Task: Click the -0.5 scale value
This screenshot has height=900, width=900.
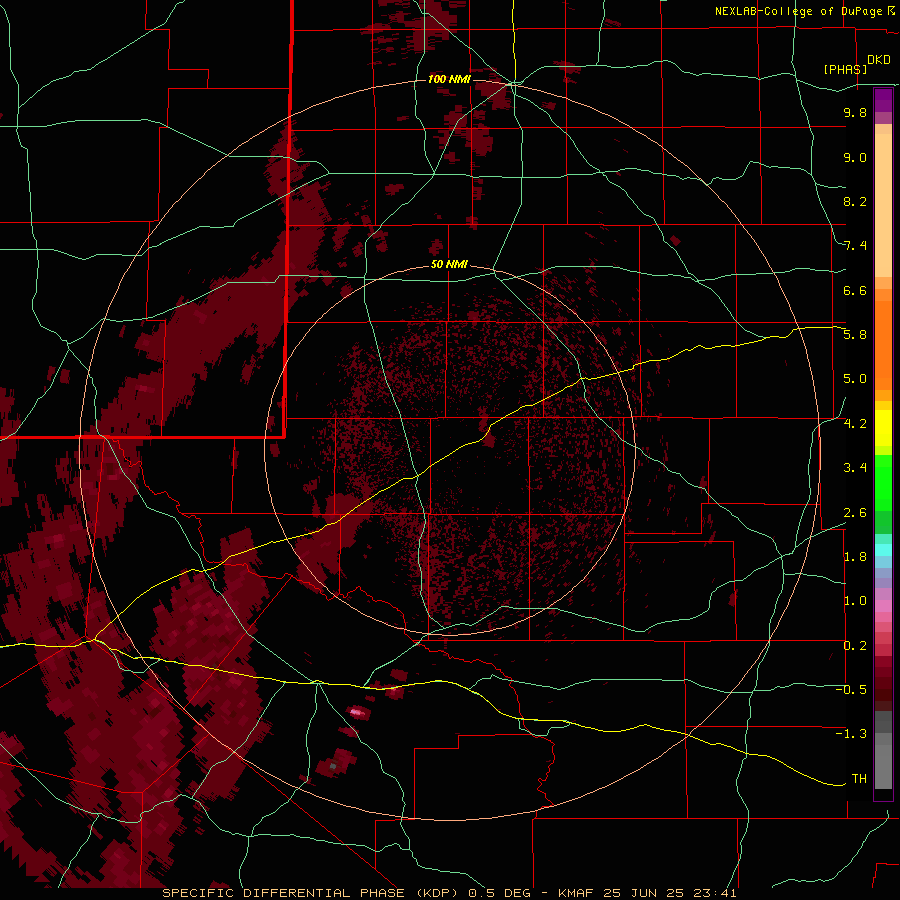Action: point(851,690)
